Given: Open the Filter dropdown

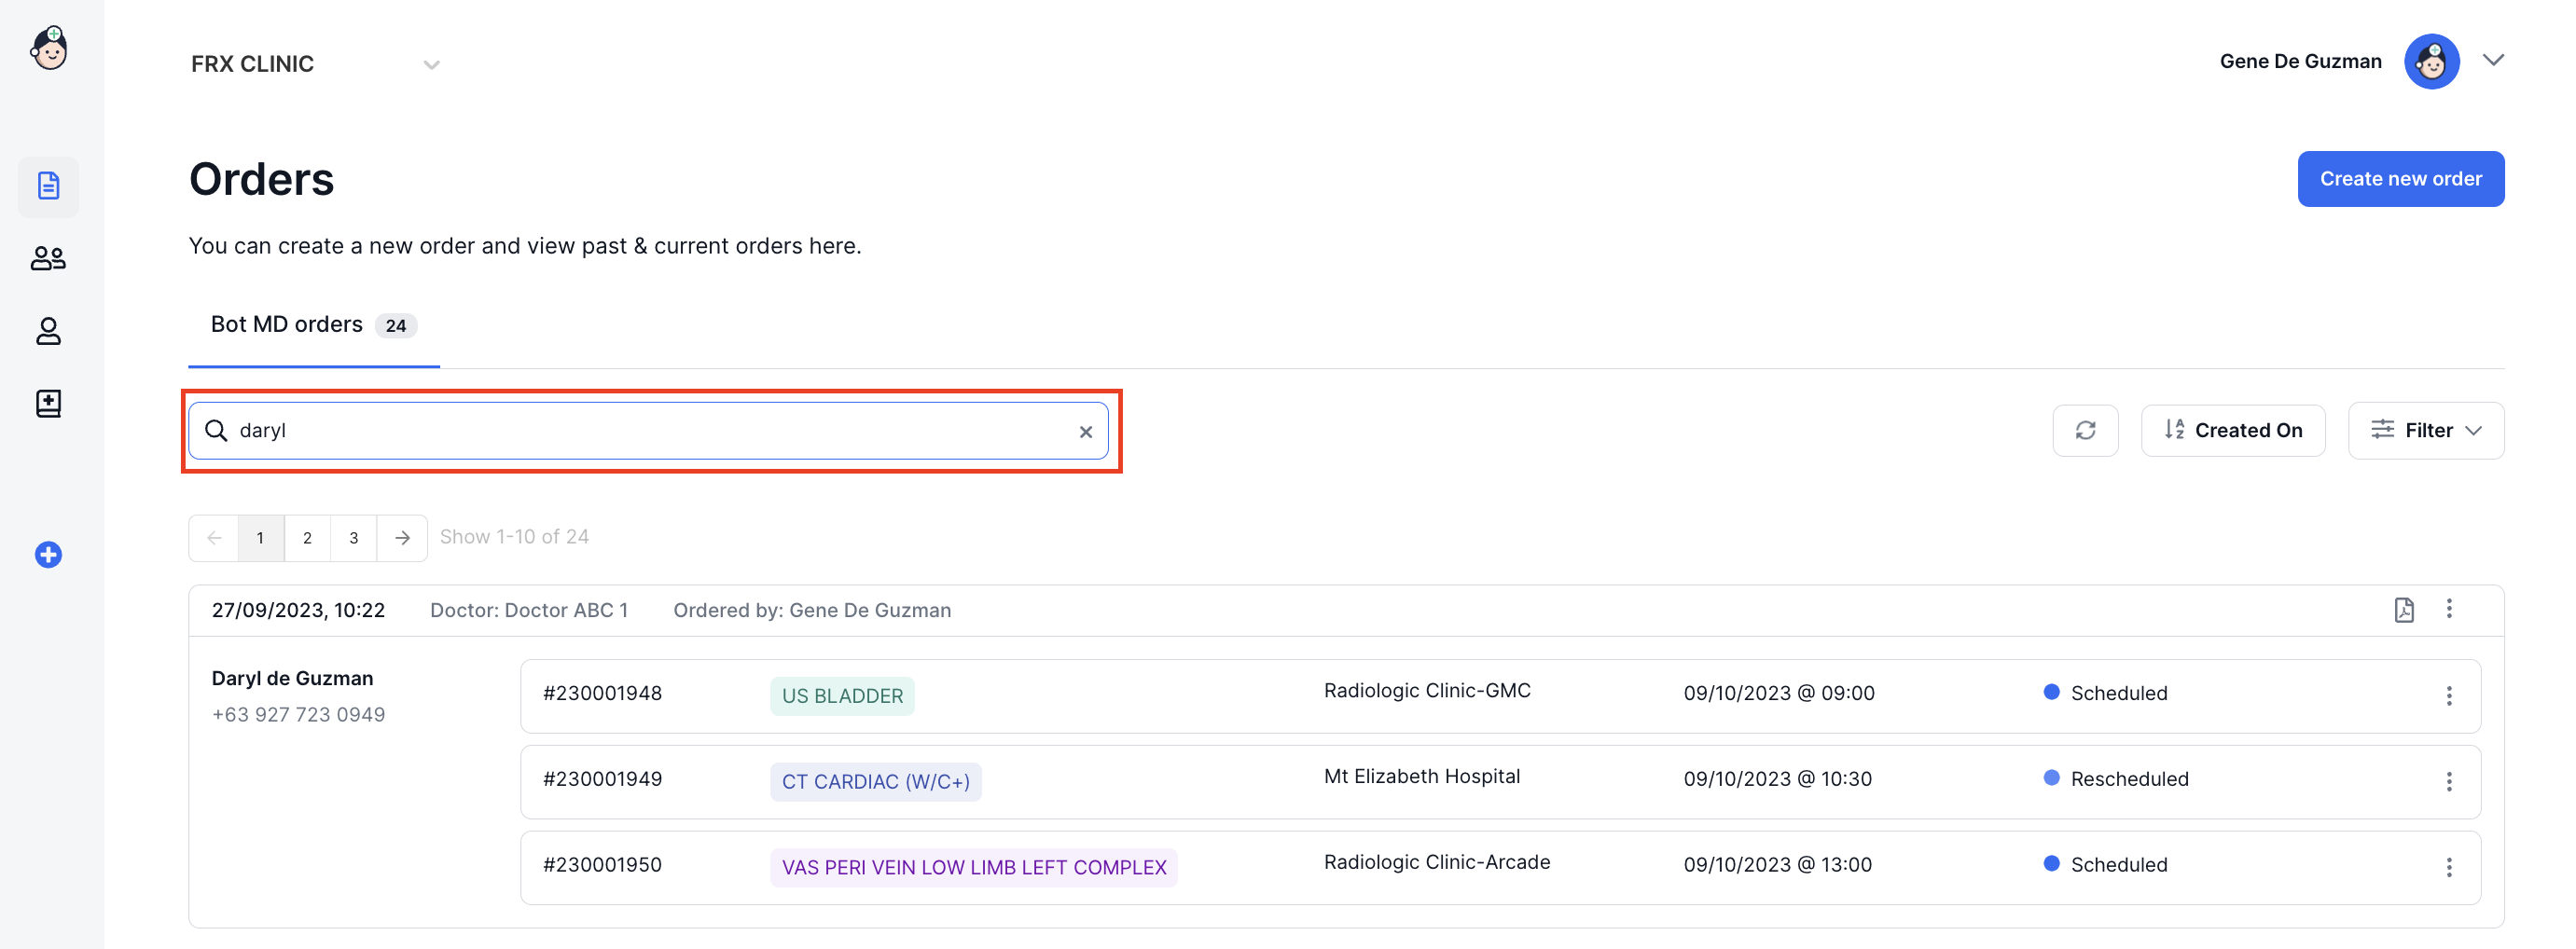Looking at the screenshot, I should tap(2426, 431).
